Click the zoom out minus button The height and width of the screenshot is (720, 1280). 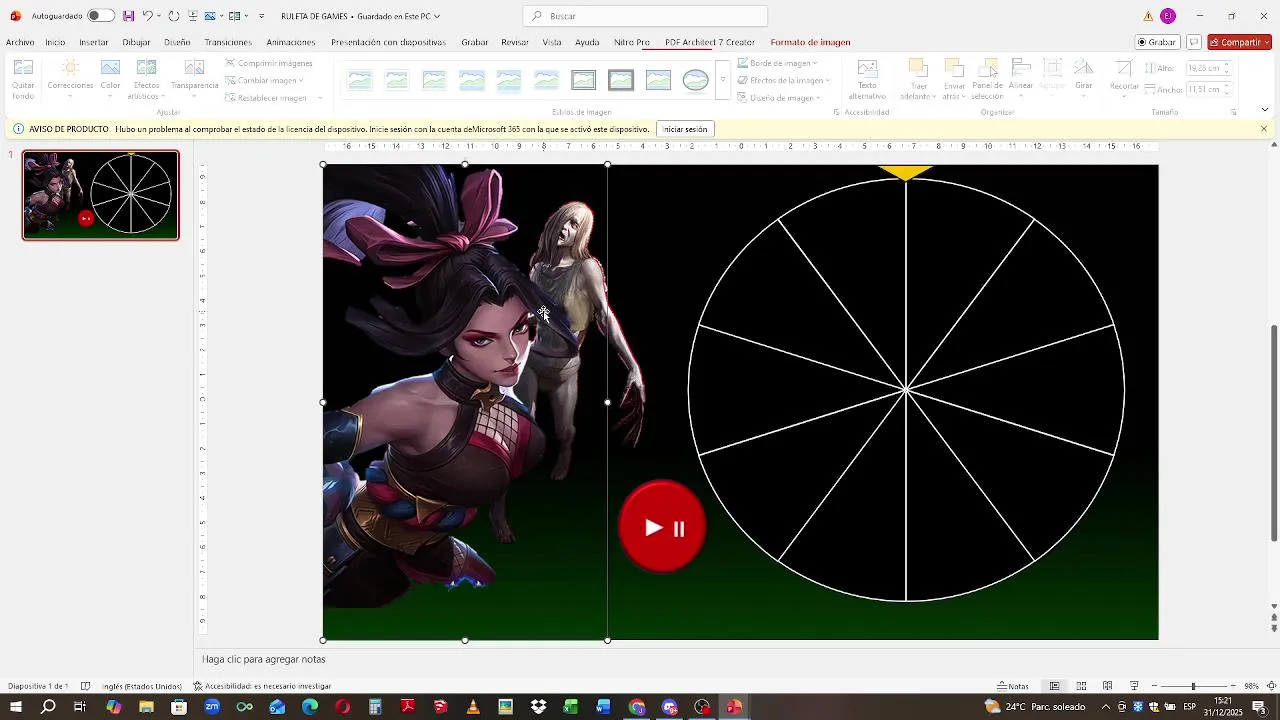[x=1154, y=686]
